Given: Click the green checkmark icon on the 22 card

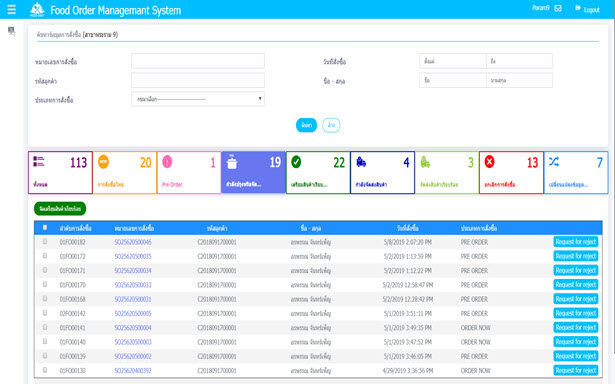Looking at the screenshot, I should click(296, 162).
